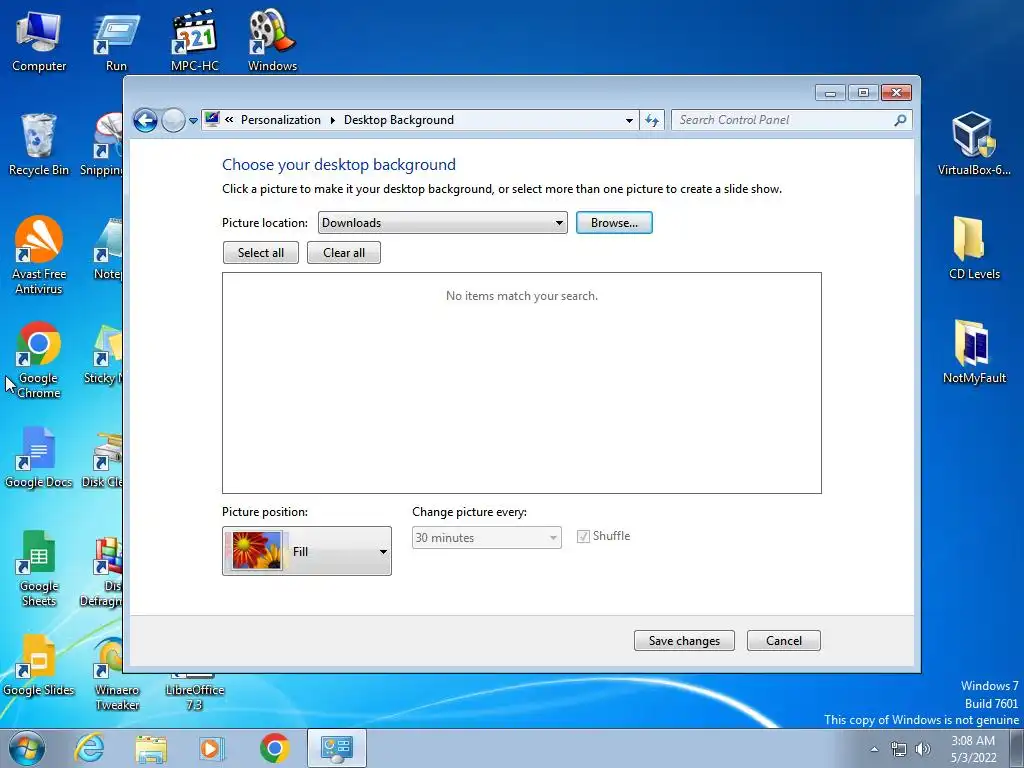
Task: Show hidden tray icons arrow
Action: coord(874,749)
